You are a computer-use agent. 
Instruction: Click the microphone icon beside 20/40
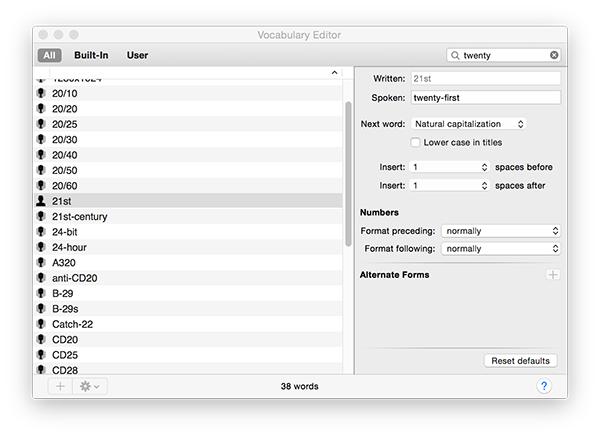click(41, 155)
